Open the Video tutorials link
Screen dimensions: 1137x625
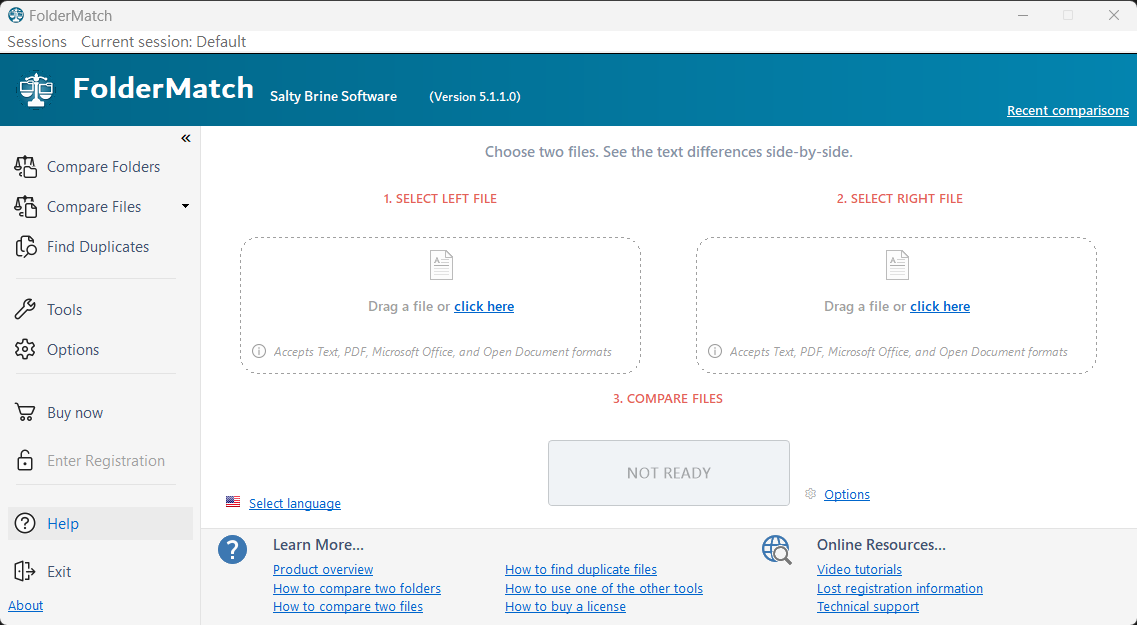859,569
